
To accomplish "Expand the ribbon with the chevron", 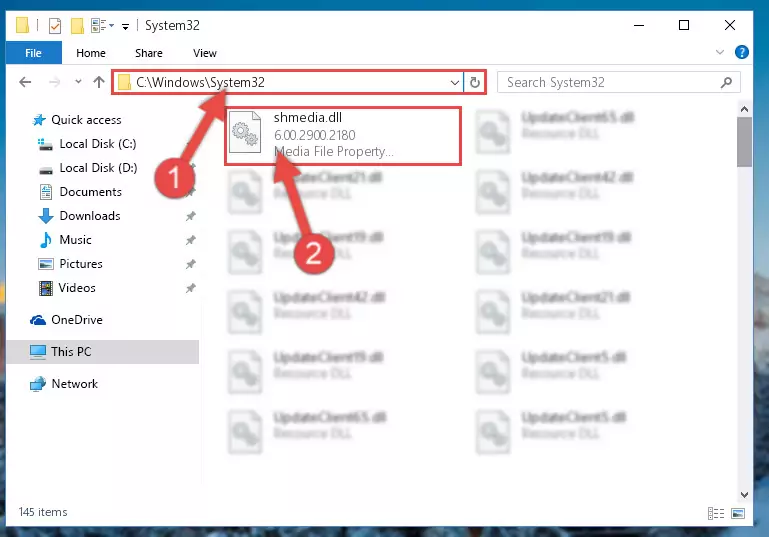I will pyautogui.click(x=719, y=52).
